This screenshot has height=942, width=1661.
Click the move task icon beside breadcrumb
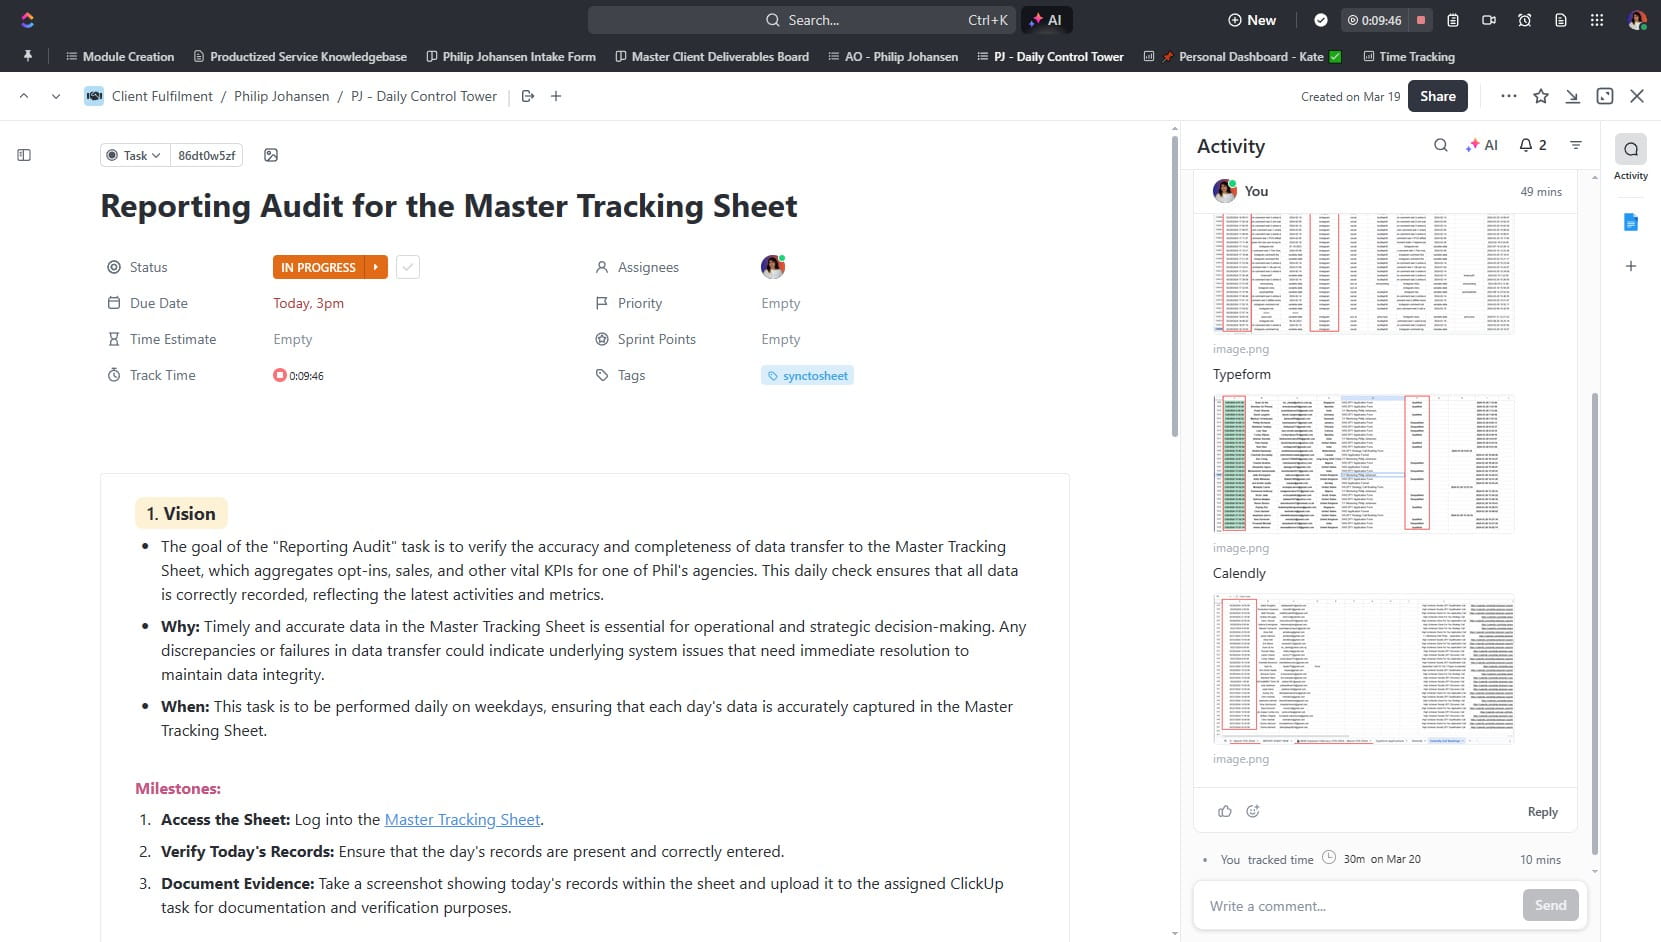pyautogui.click(x=528, y=96)
